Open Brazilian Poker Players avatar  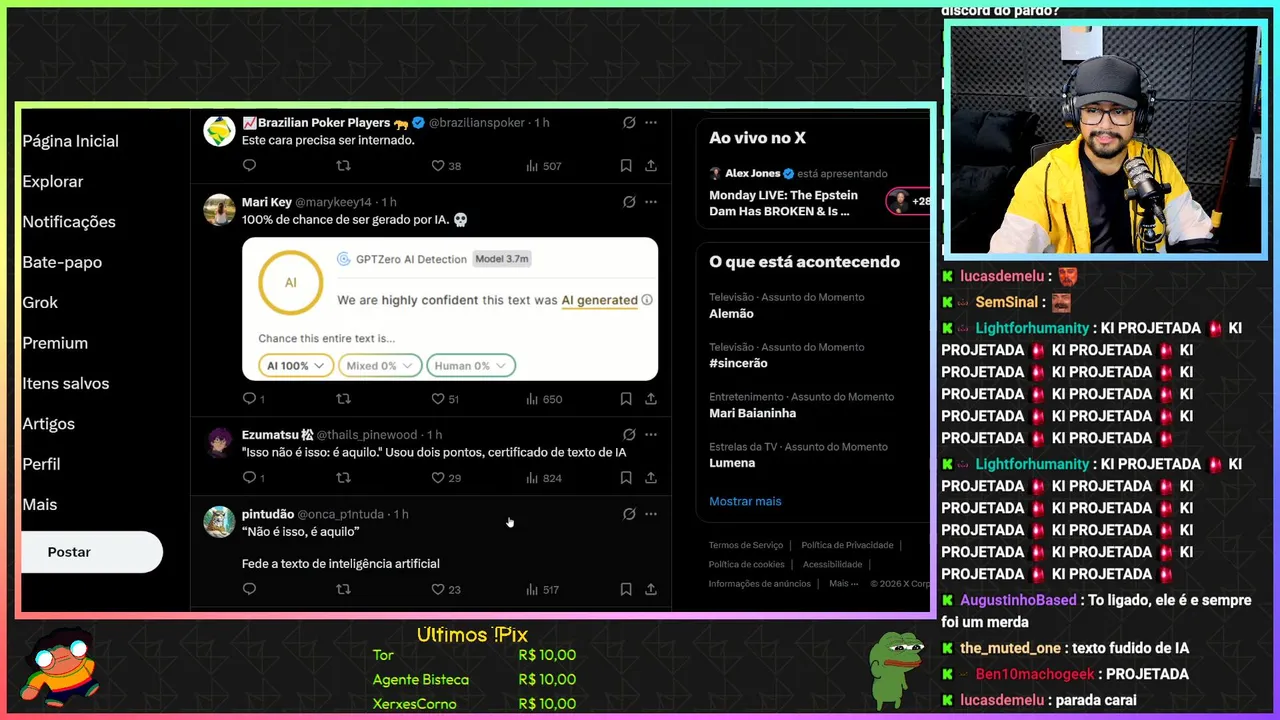[x=219, y=131]
